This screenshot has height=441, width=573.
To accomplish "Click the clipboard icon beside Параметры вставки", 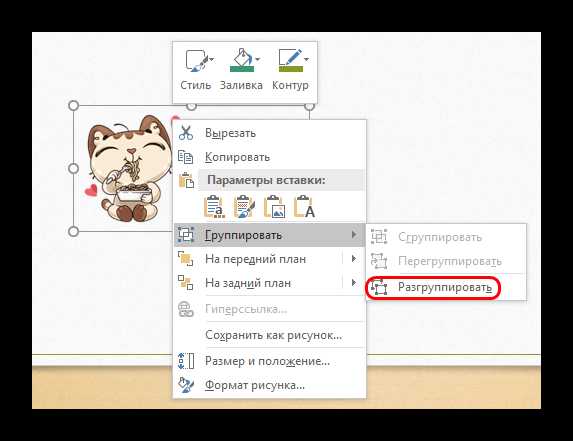I will tap(186, 180).
